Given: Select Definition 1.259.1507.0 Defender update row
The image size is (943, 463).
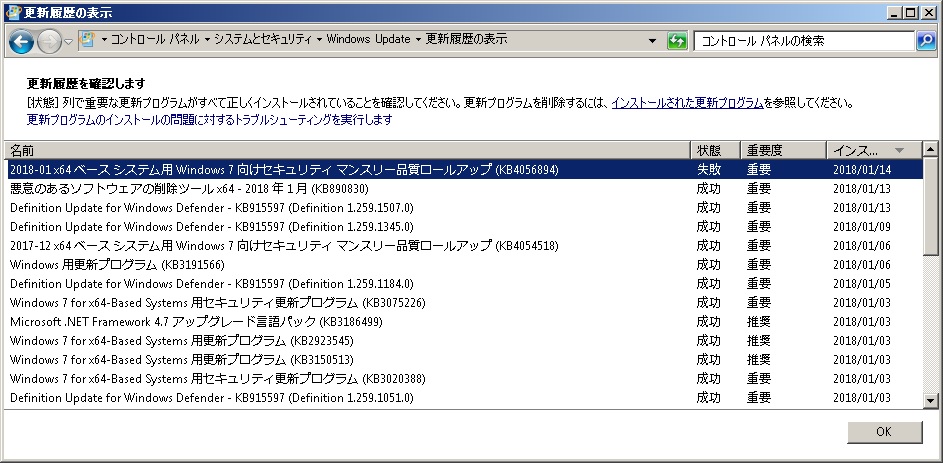Looking at the screenshot, I should [x=465, y=208].
